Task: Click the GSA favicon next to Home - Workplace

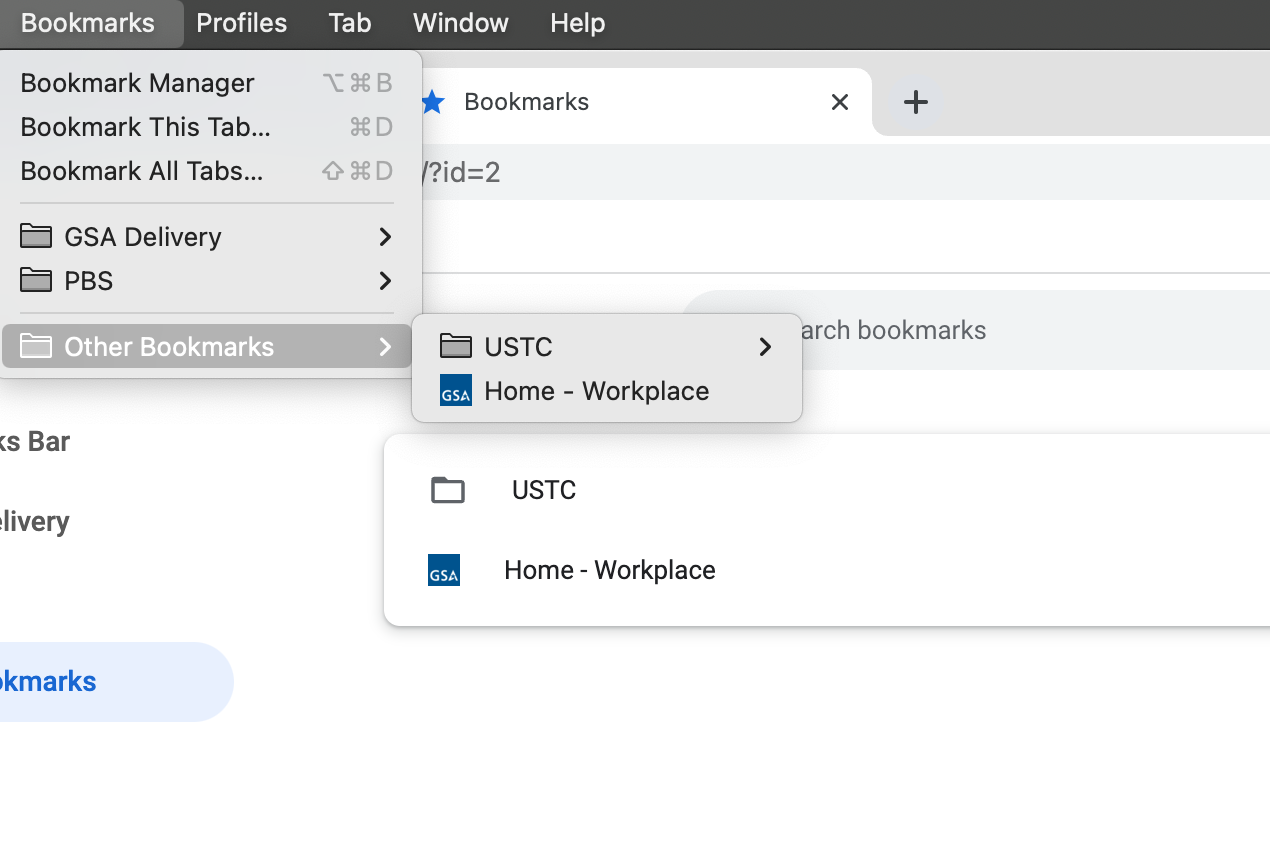Action: coord(455,390)
